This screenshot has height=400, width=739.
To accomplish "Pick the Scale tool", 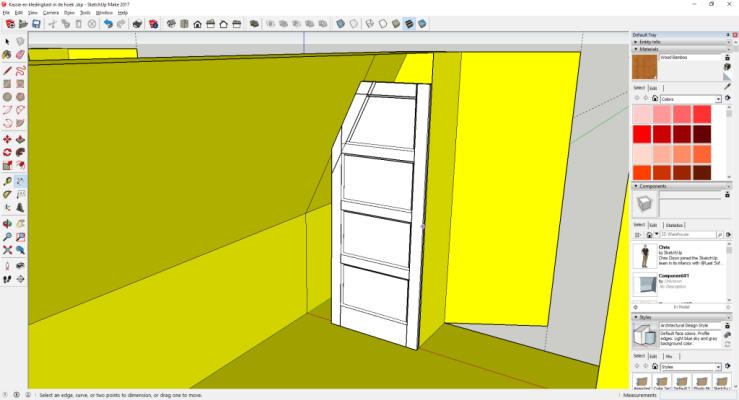I will [x=7, y=165].
